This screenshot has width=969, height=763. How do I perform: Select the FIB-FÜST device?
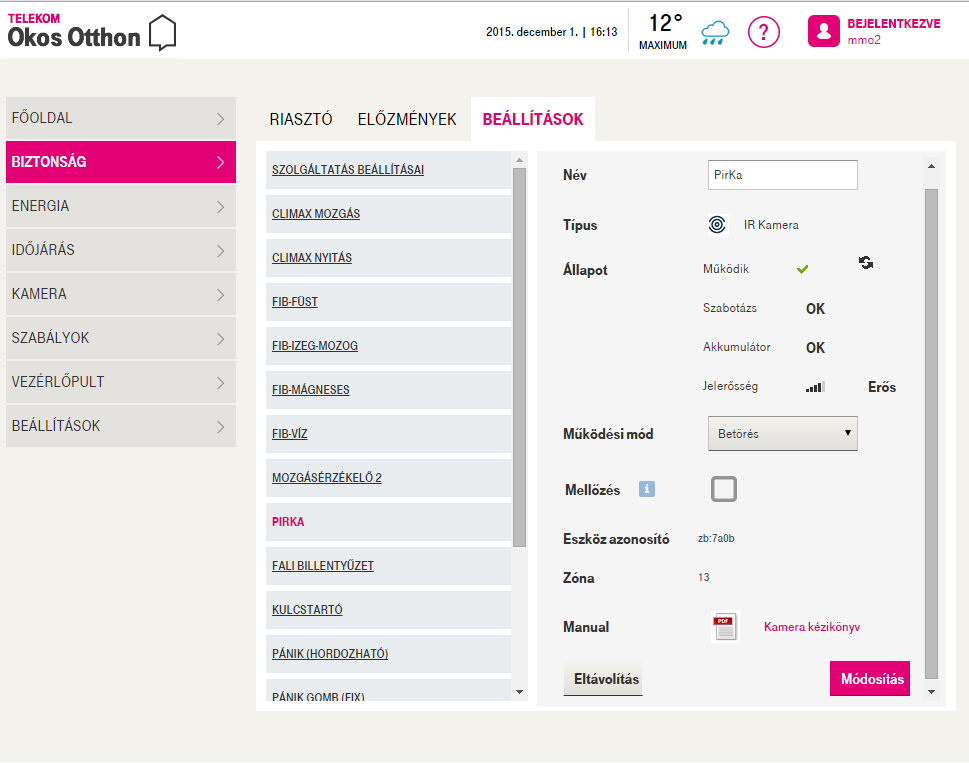point(388,302)
